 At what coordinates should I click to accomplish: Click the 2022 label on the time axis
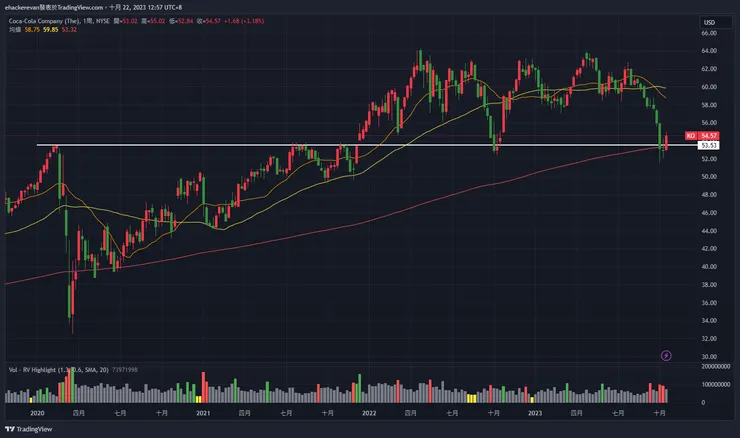tap(369, 413)
